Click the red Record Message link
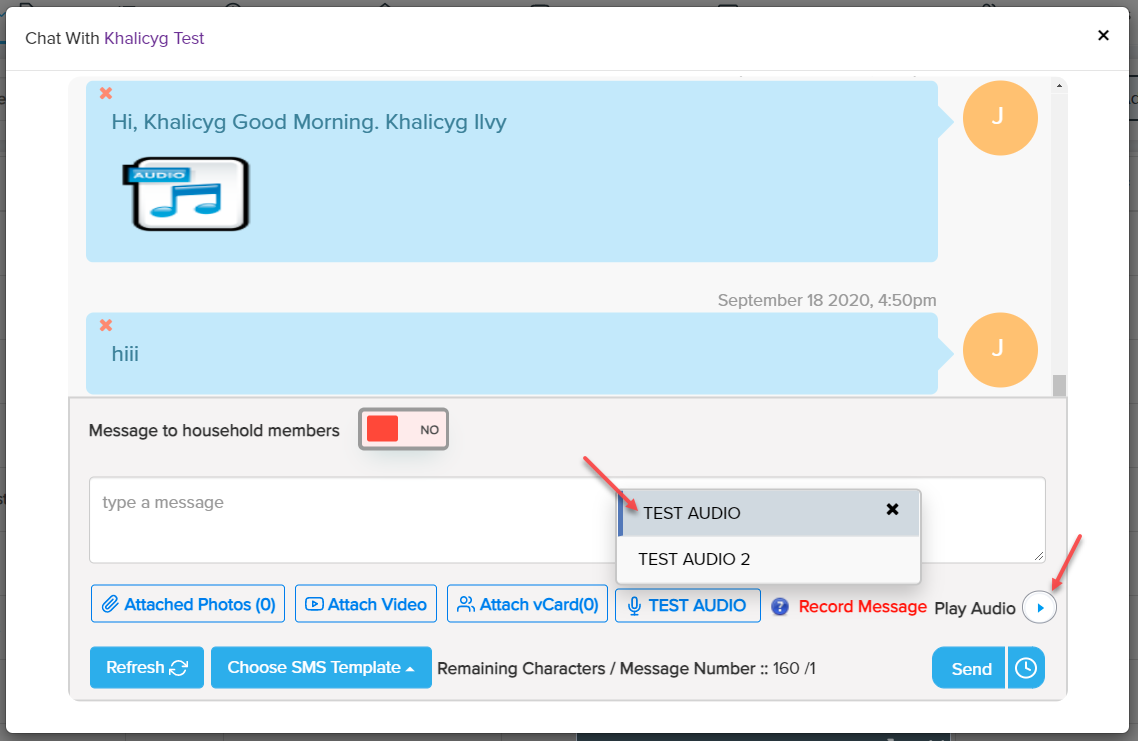 [x=862, y=606]
